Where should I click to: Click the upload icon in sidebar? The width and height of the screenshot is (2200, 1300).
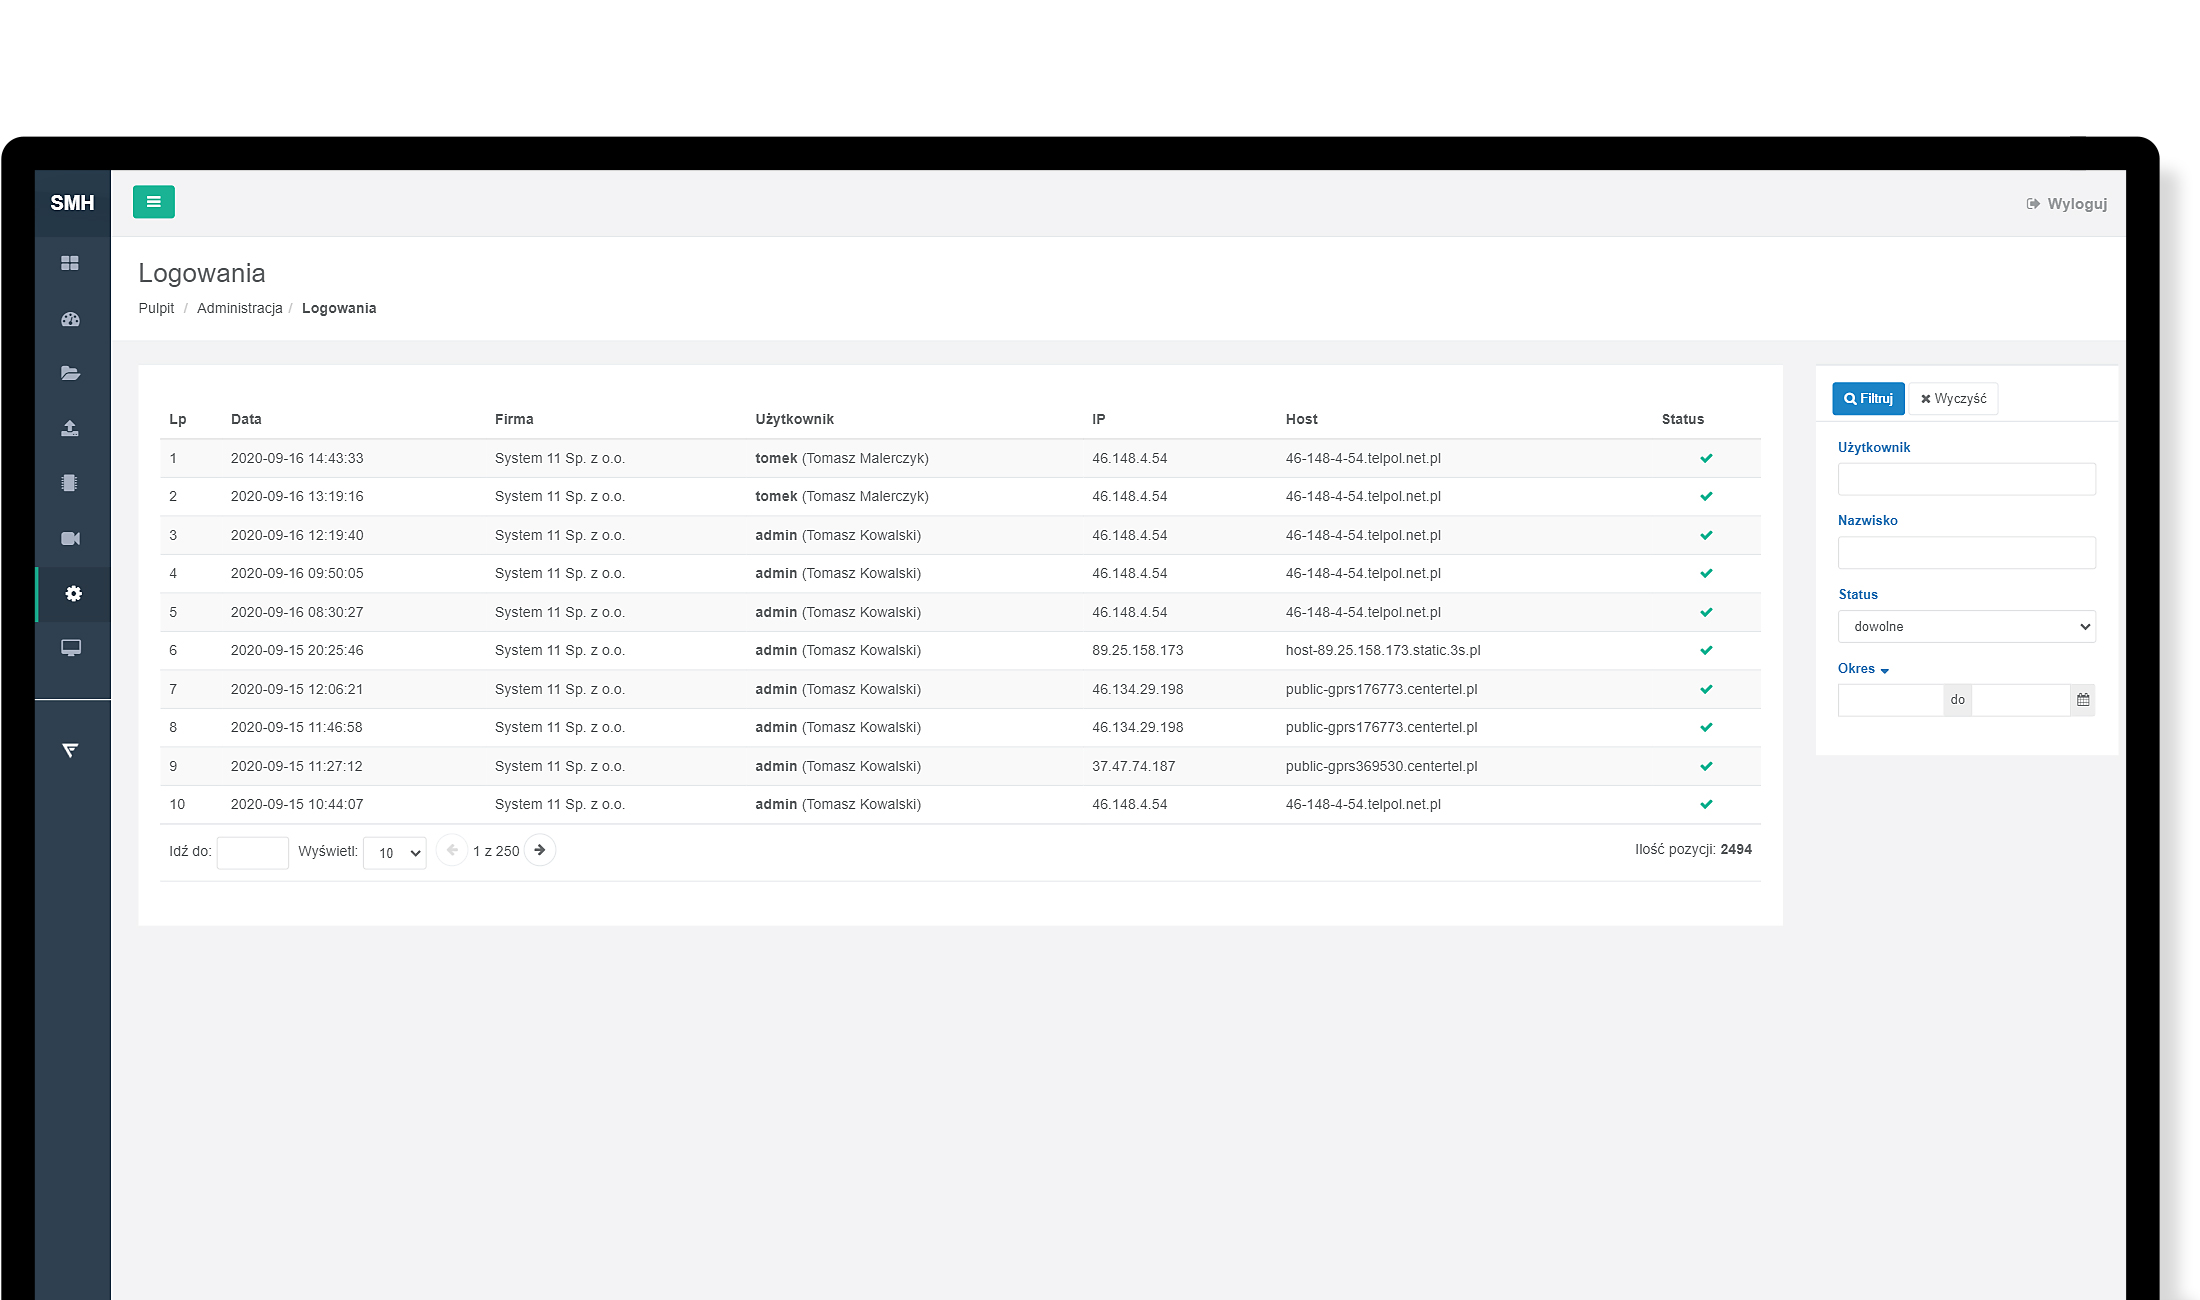point(70,429)
